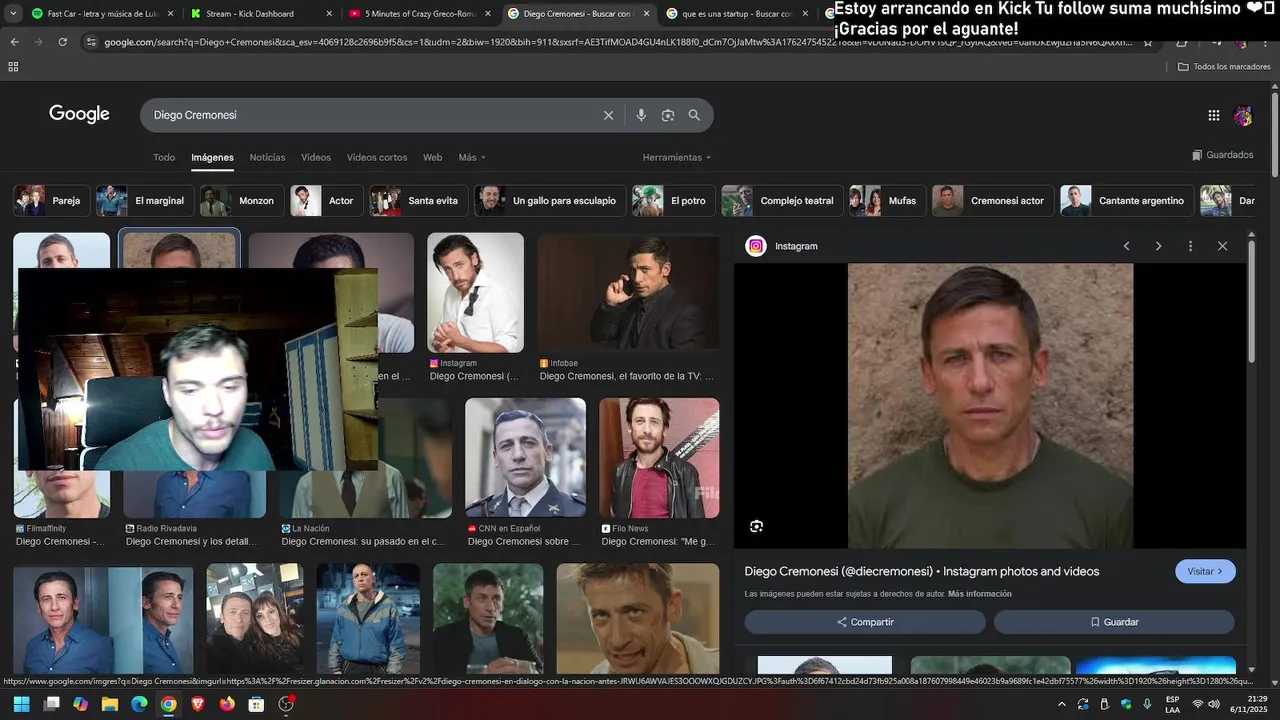Image resolution: width=1280 pixels, height=720 pixels.
Task: Show next image in preview panel
Action: (1158, 246)
